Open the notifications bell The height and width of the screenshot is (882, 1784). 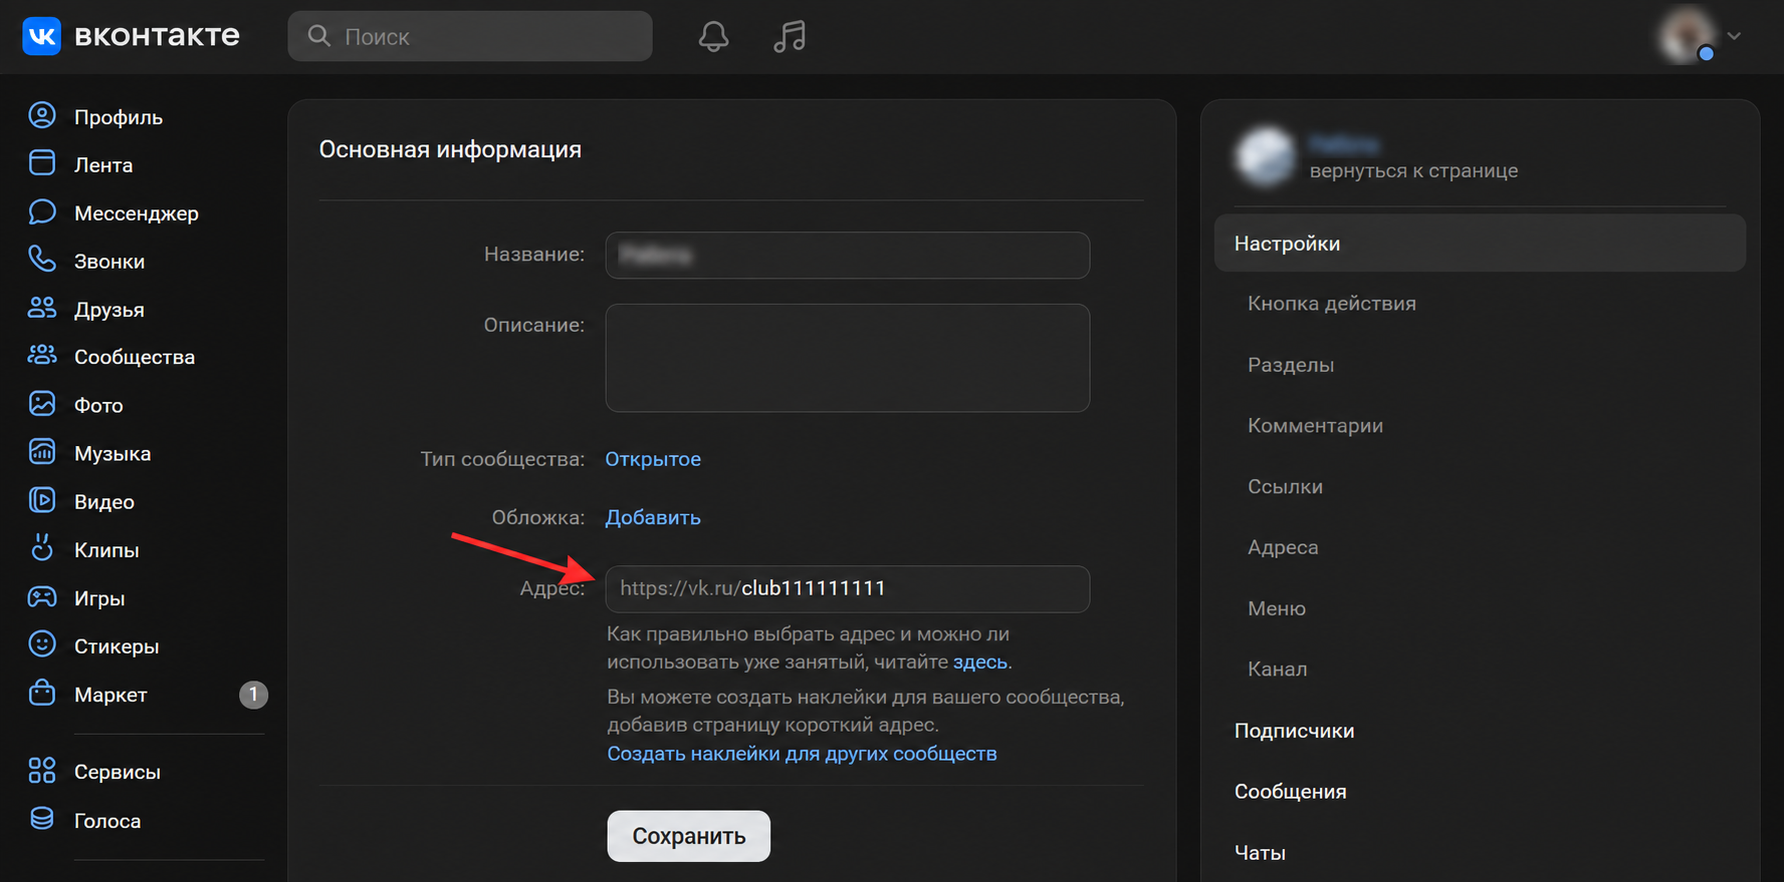point(713,37)
